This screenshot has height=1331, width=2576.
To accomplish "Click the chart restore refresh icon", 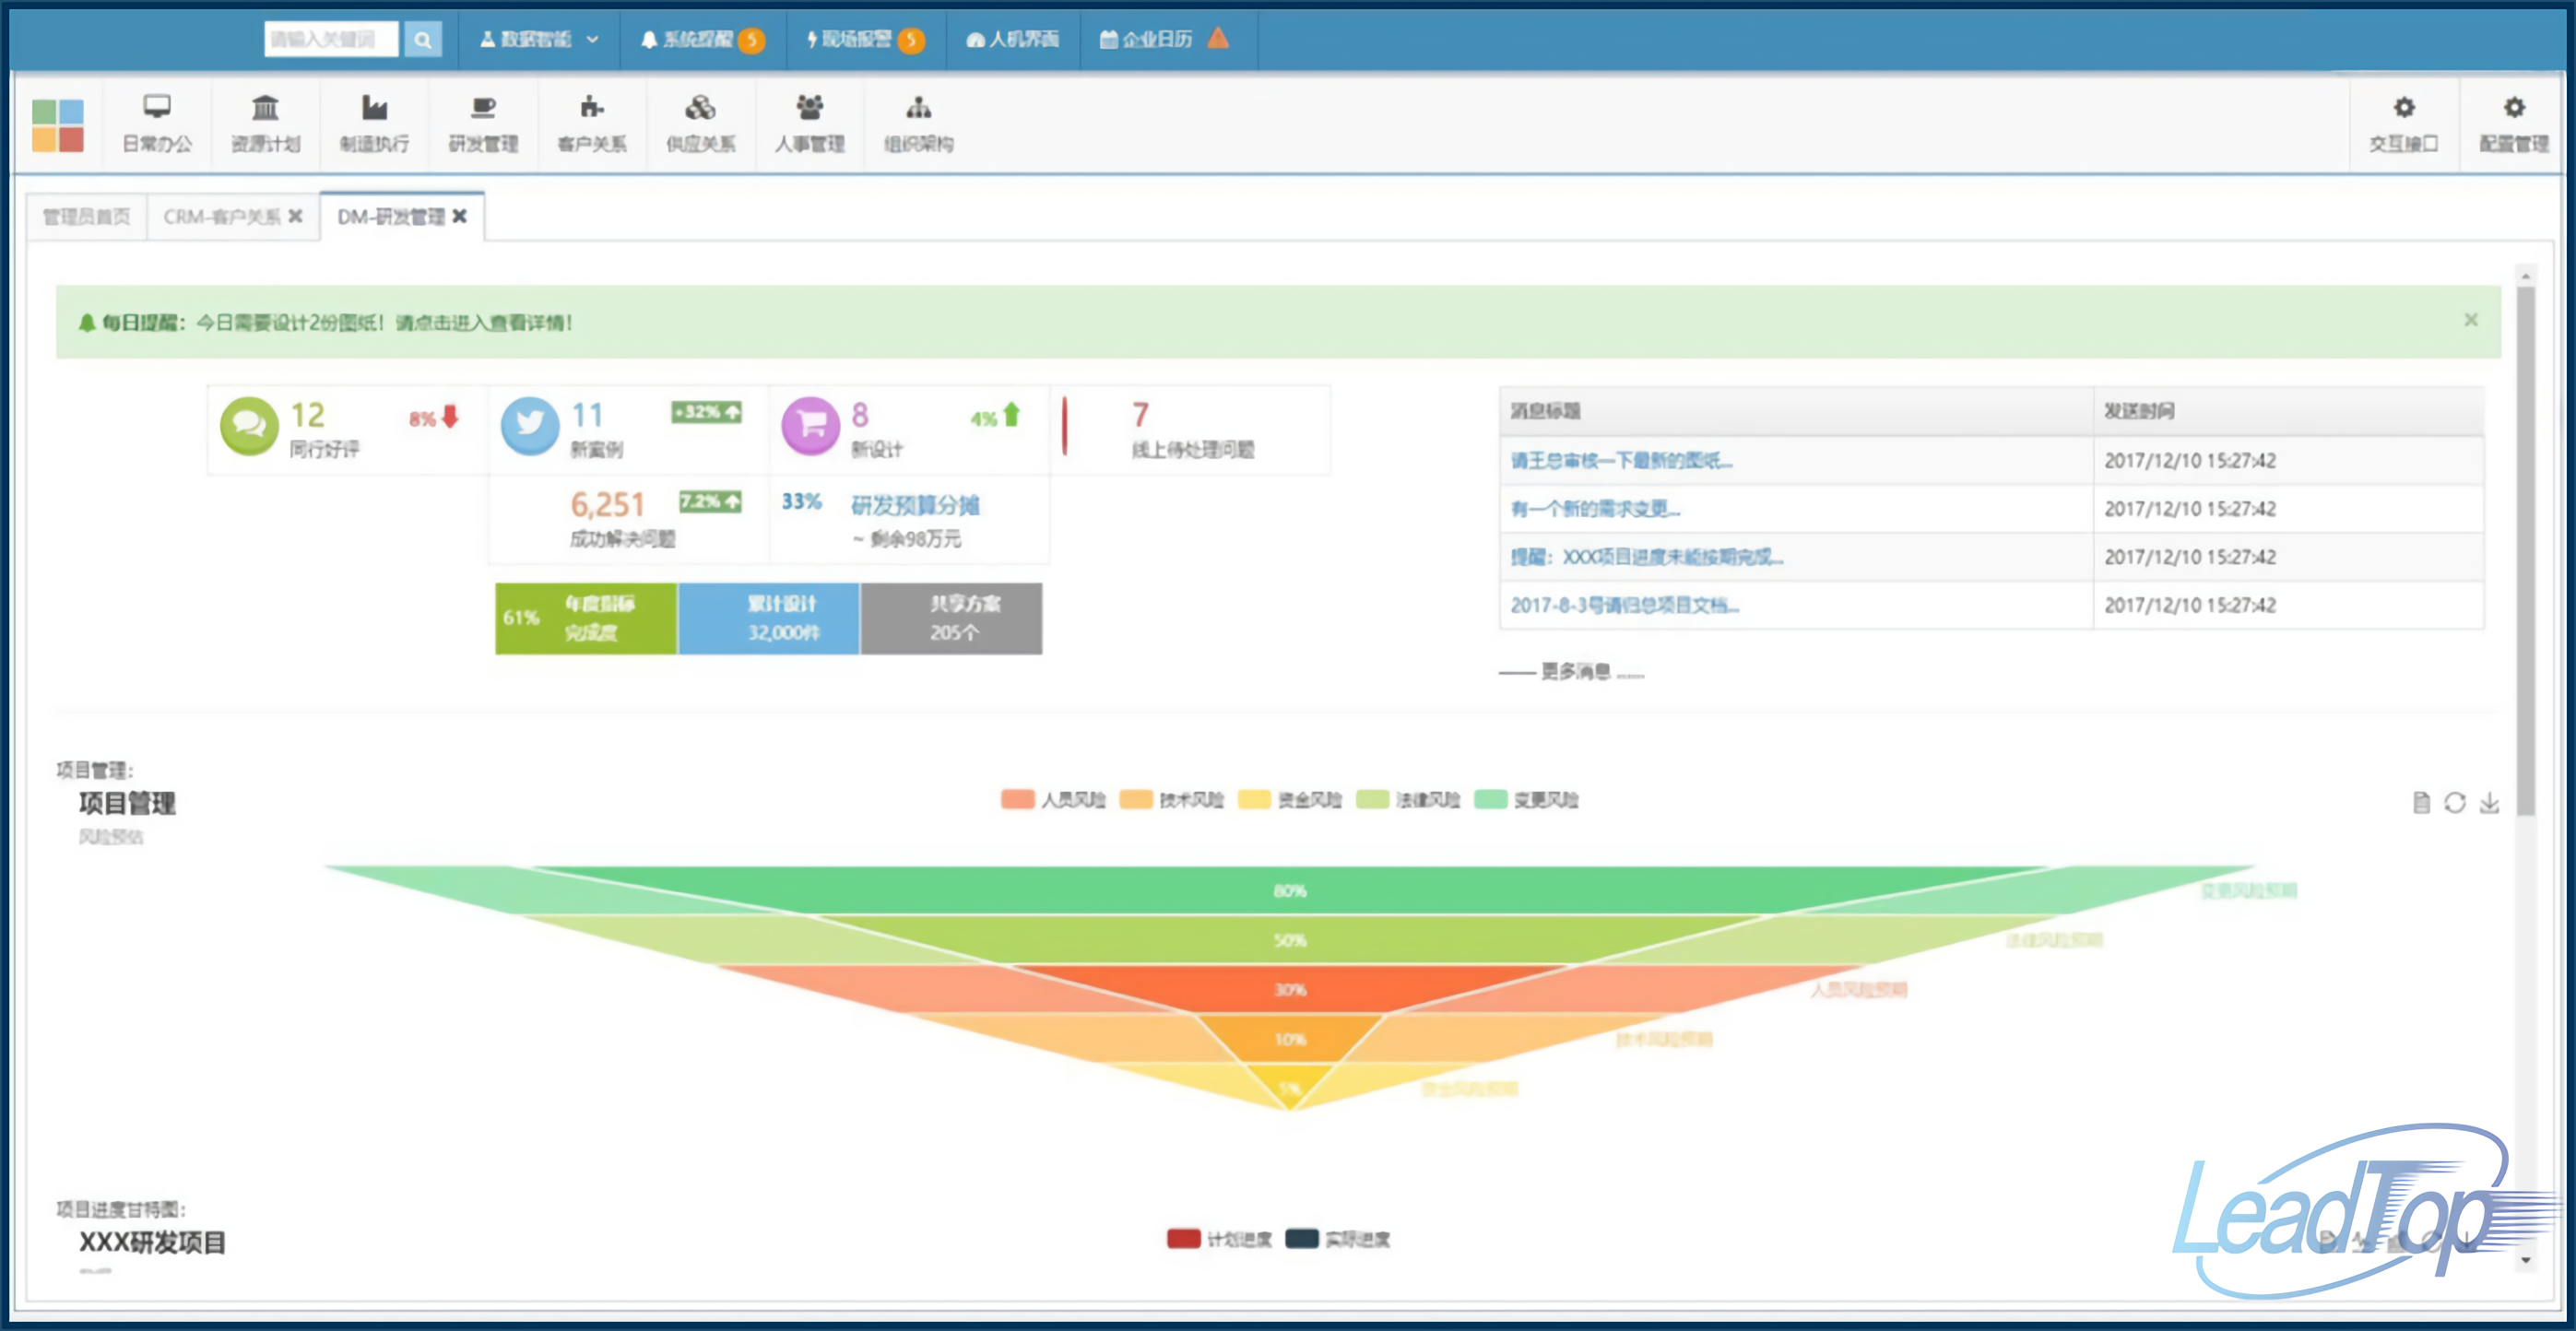I will pyautogui.click(x=2455, y=803).
